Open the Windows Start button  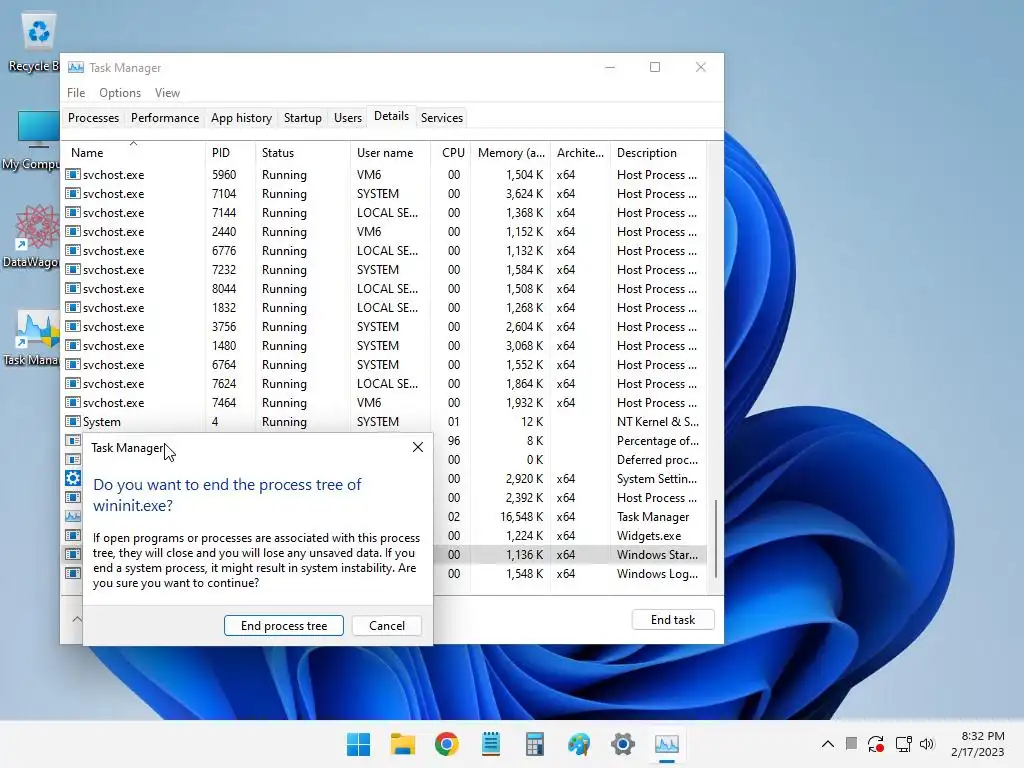[x=358, y=744]
